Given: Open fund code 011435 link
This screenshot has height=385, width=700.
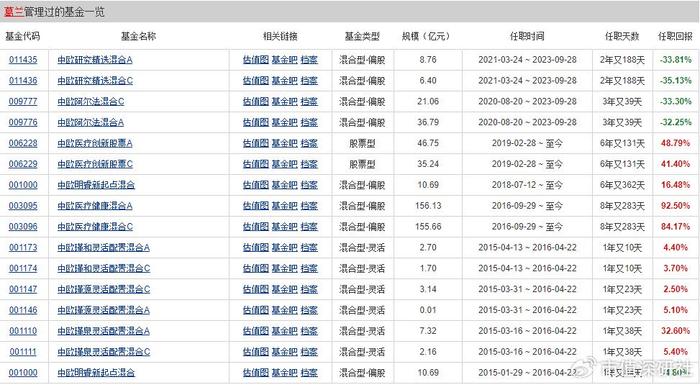Looking at the screenshot, I should click(x=23, y=60).
